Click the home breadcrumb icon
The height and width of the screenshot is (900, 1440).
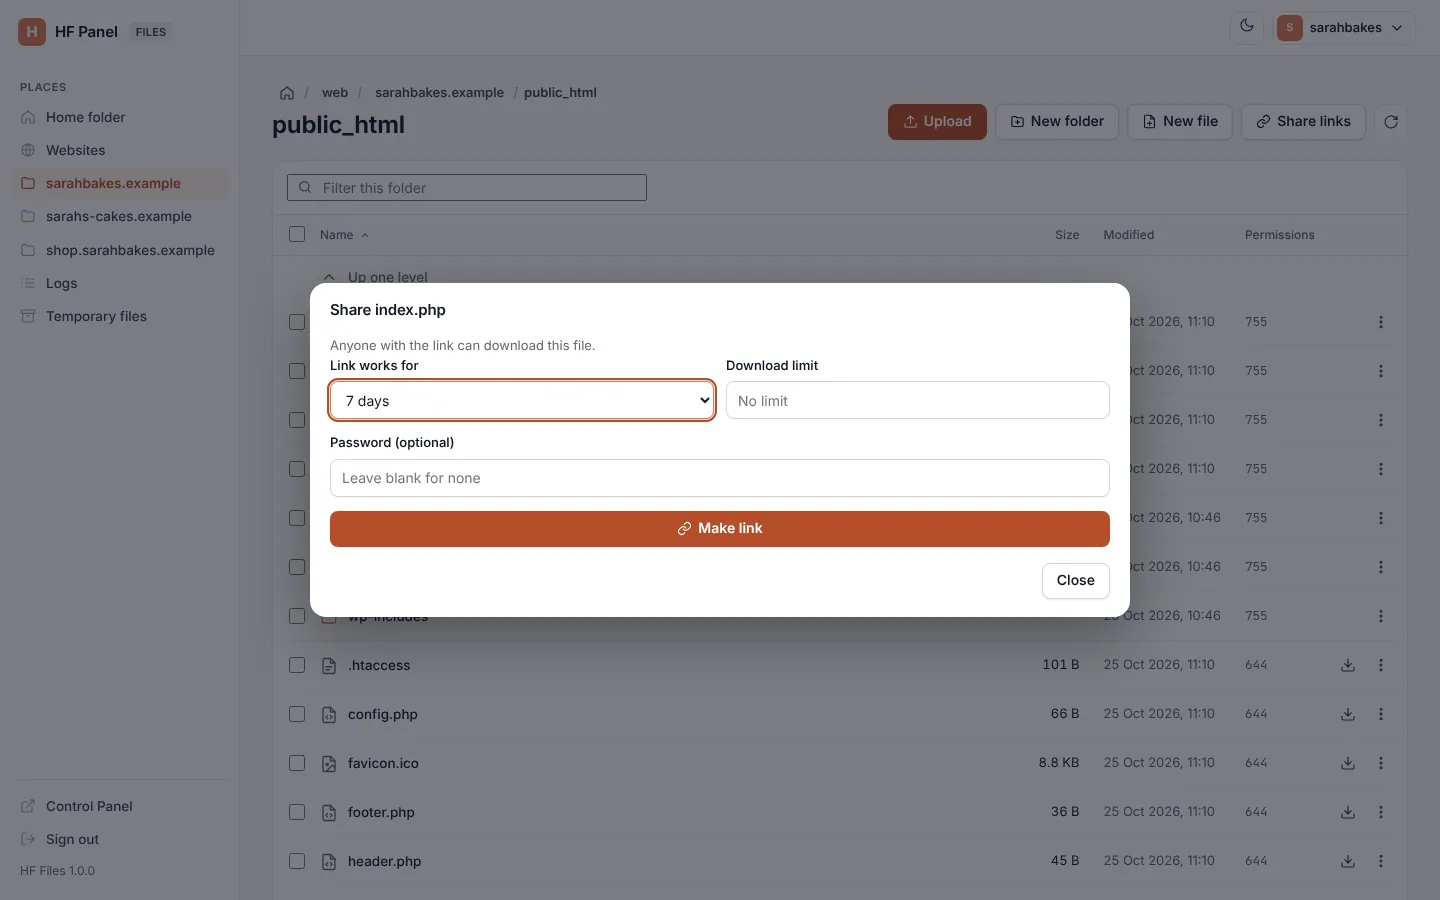coord(287,93)
